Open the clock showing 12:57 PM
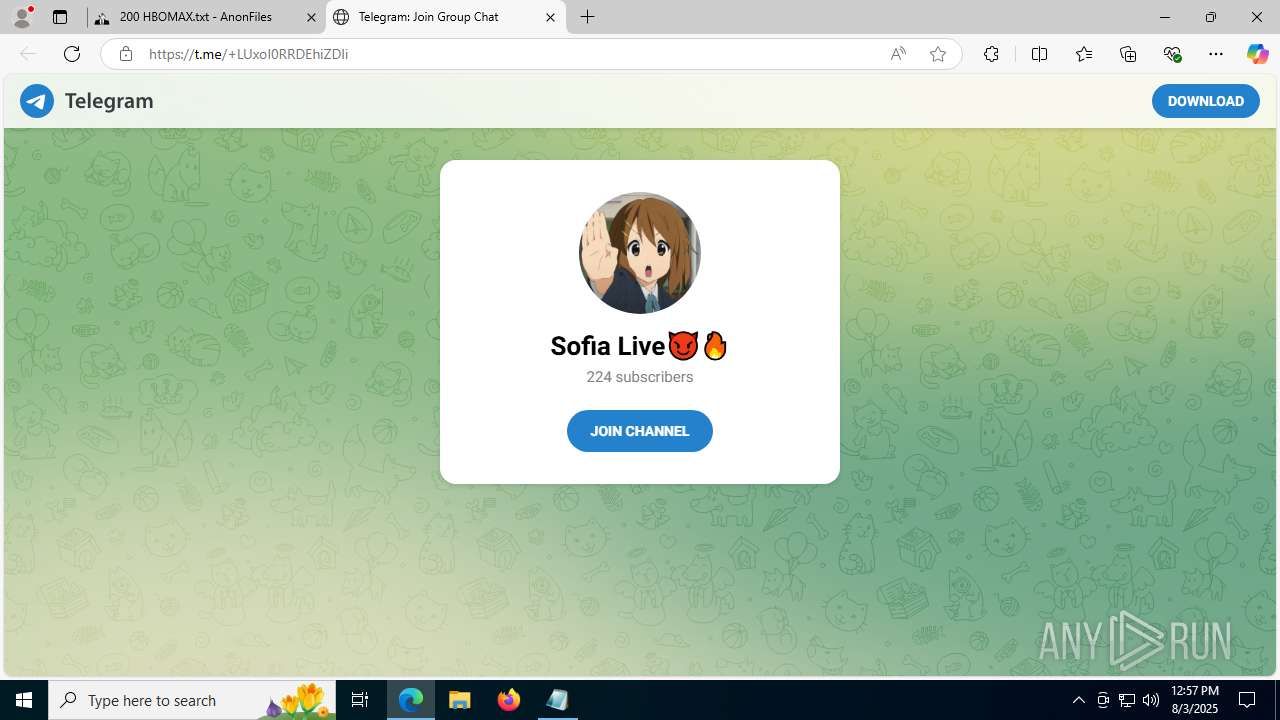 tap(1194, 700)
